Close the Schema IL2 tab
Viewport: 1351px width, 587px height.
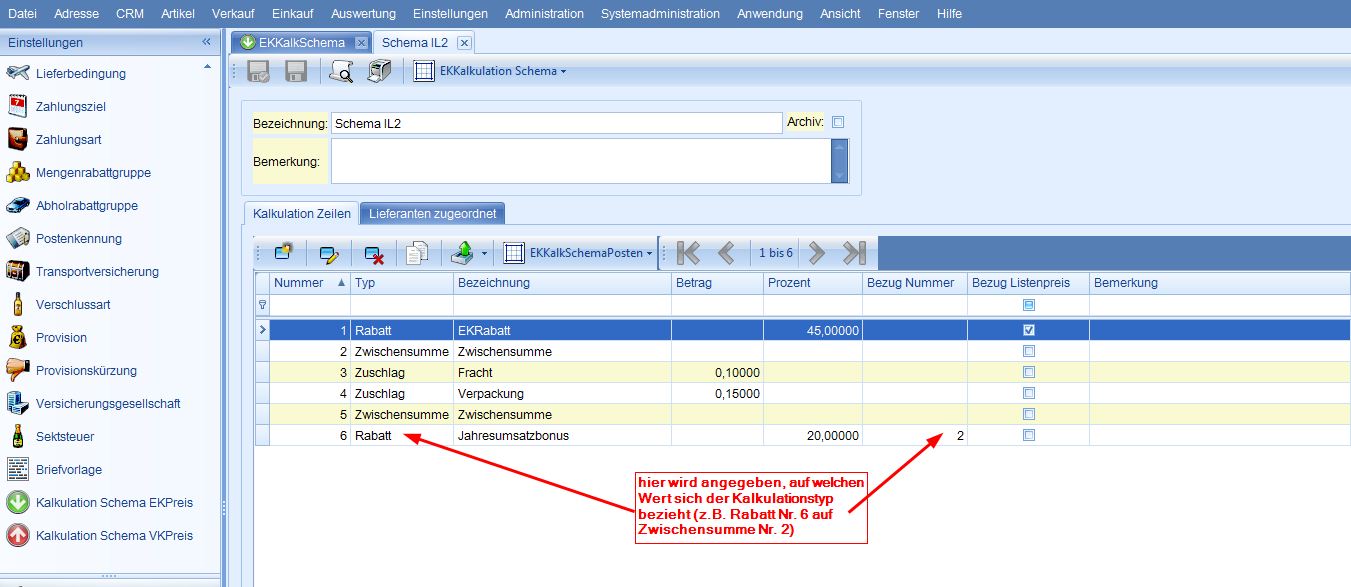tap(464, 43)
